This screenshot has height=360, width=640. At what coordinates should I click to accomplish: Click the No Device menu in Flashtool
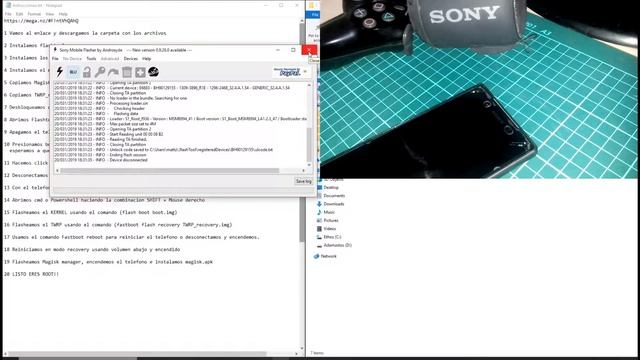[x=72, y=59]
